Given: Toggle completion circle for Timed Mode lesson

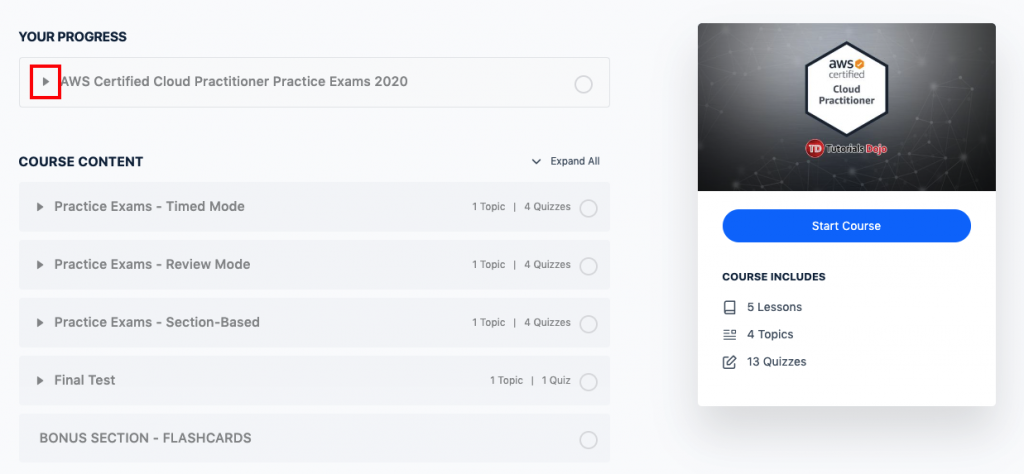Looking at the screenshot, I should (x=589, y=208).
